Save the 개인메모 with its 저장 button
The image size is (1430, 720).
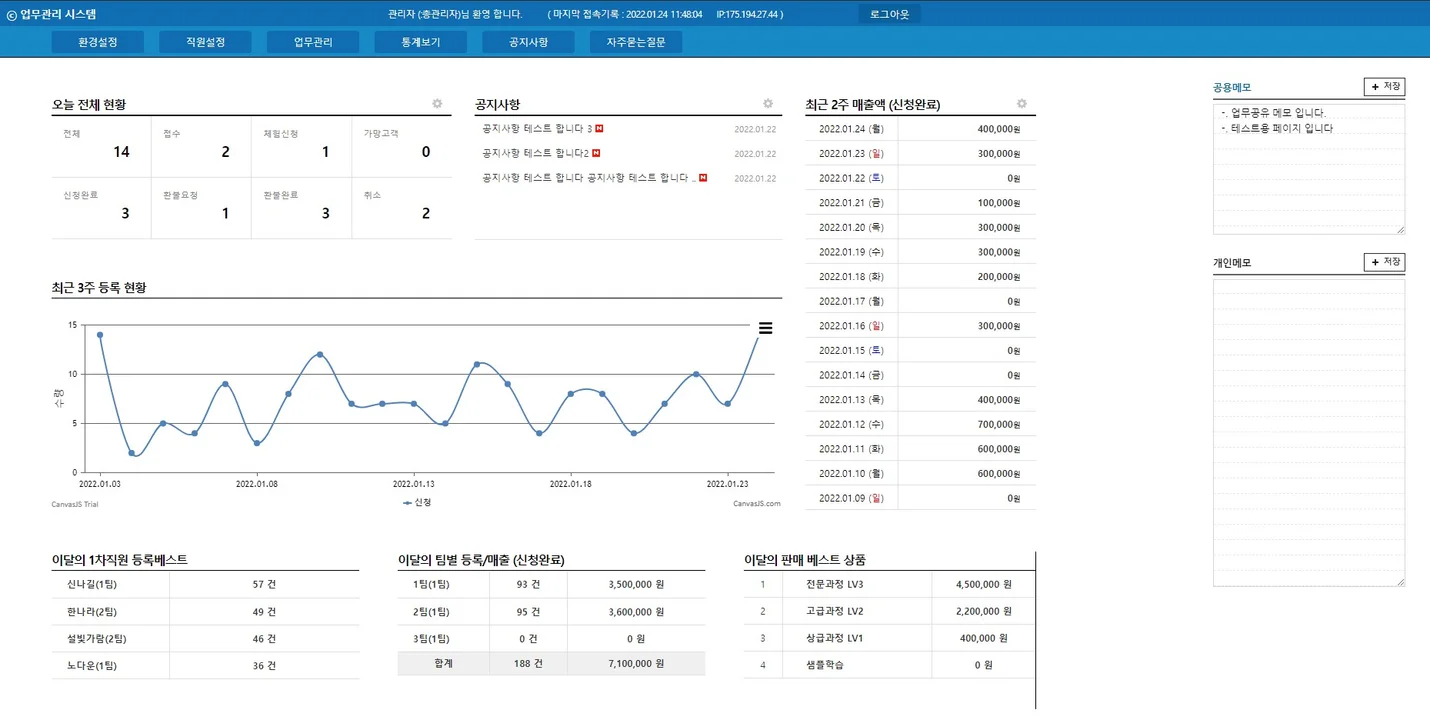click(1385, 262)
